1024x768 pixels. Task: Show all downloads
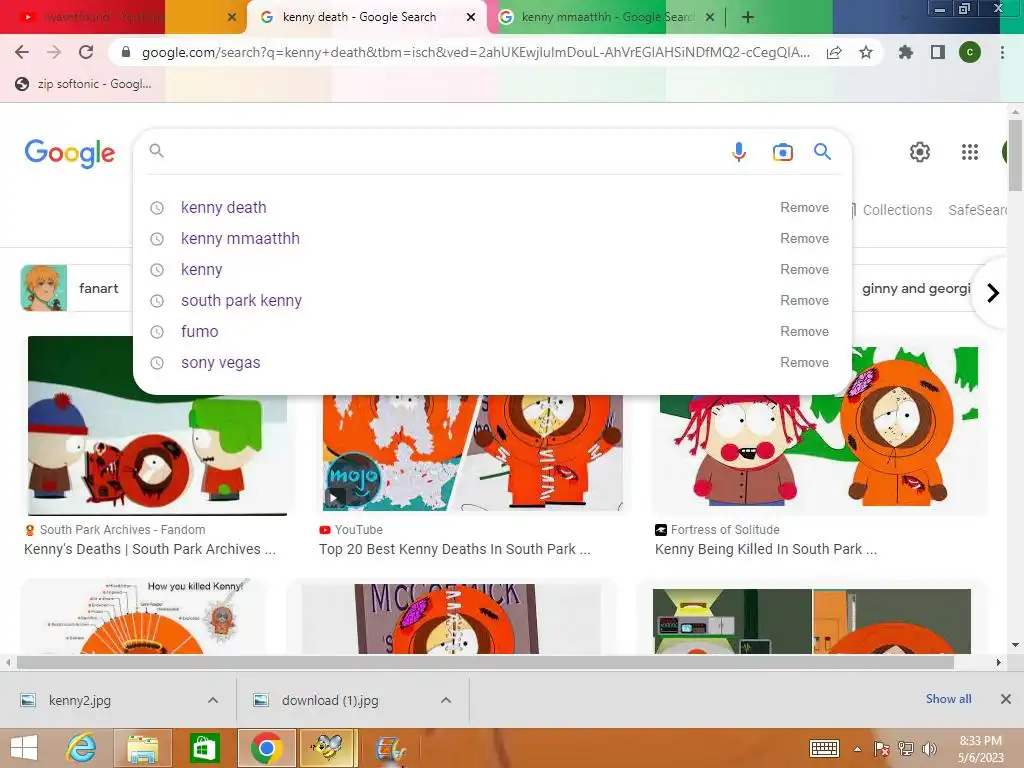pyautogui.click(x=948, y=699)
